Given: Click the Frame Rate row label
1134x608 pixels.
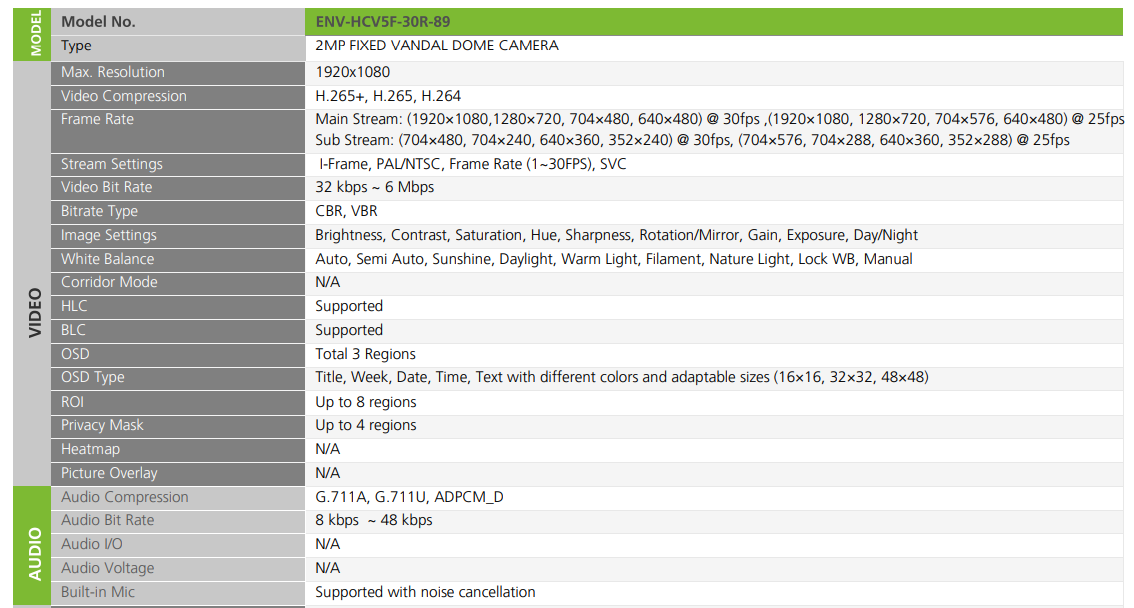Looking at the screenshot, I should click(97, 119).
